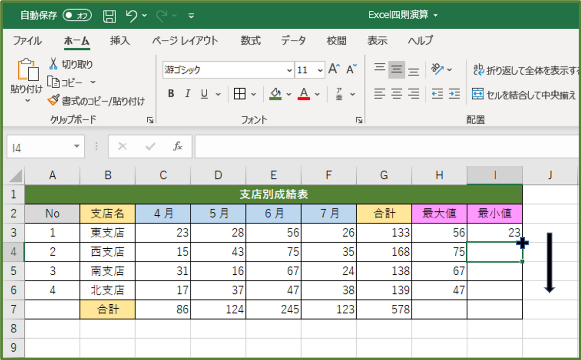Open the フォント dialog launcher

coord(359,120)
